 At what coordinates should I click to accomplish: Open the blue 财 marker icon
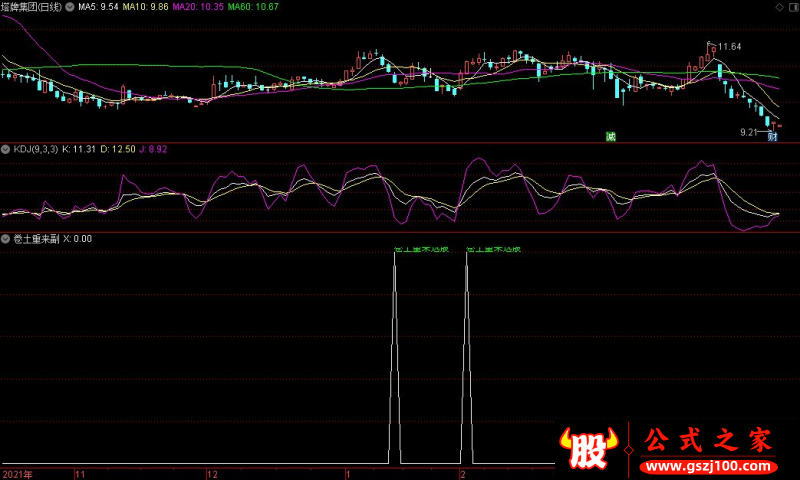(x=772, y=136)
